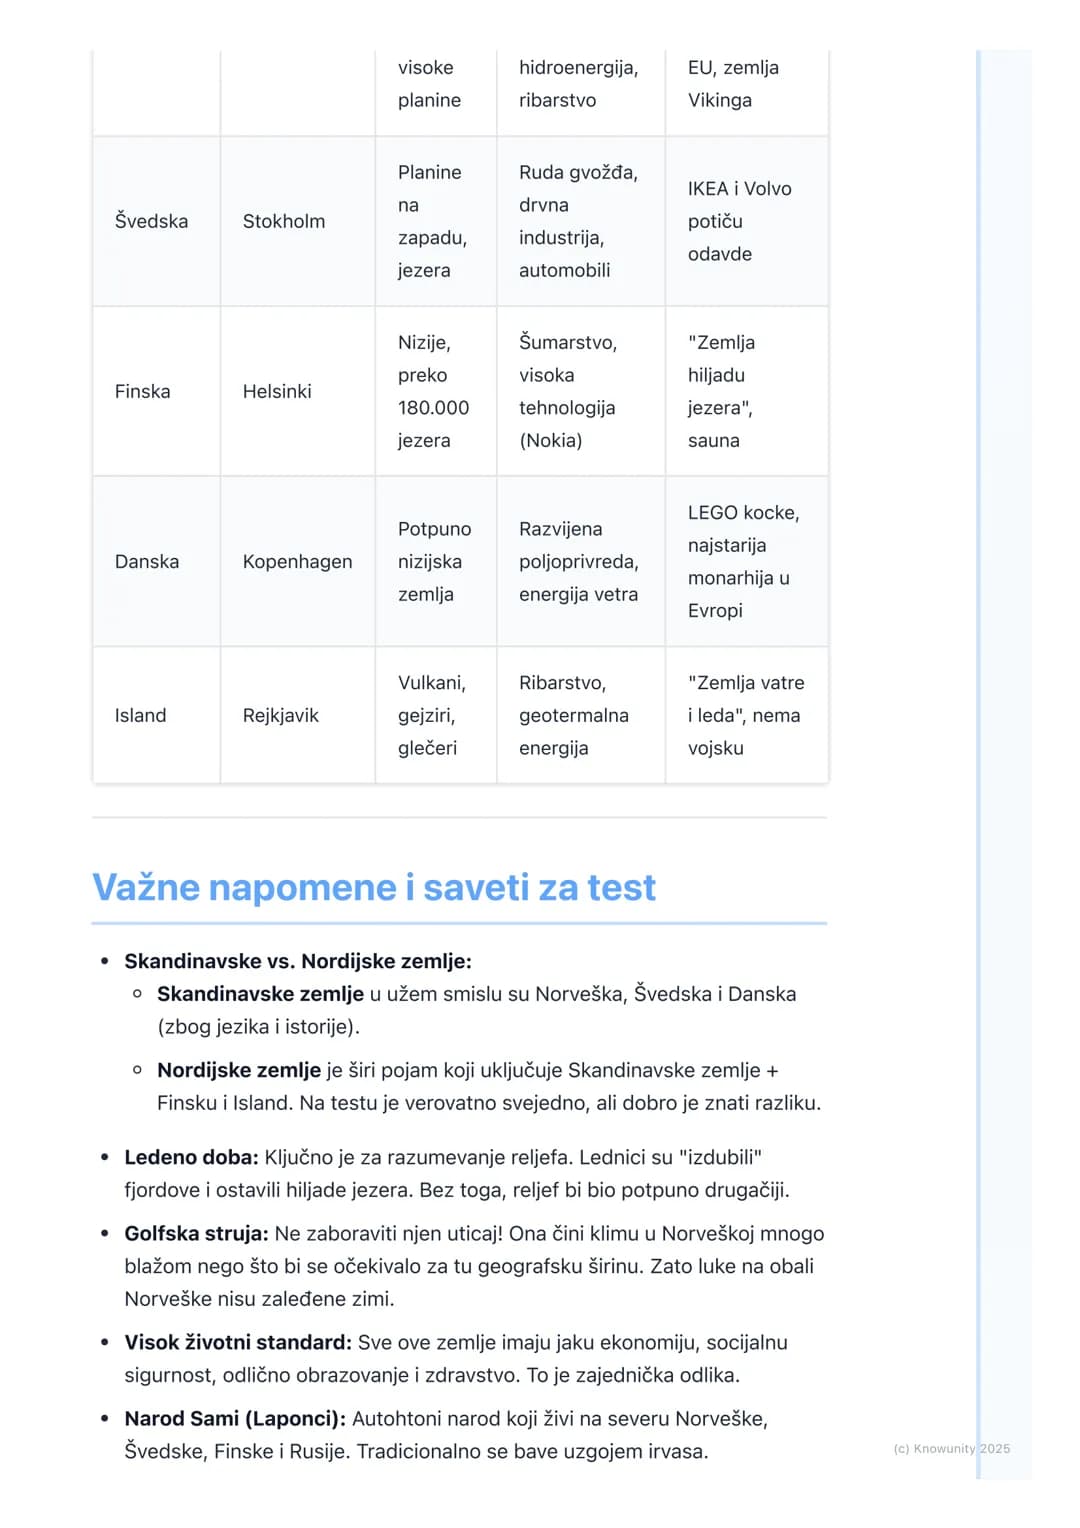
Task: Click the "Skandinavske vs. Nordijske zemlje:" bullet
Action: click(298, 961)
